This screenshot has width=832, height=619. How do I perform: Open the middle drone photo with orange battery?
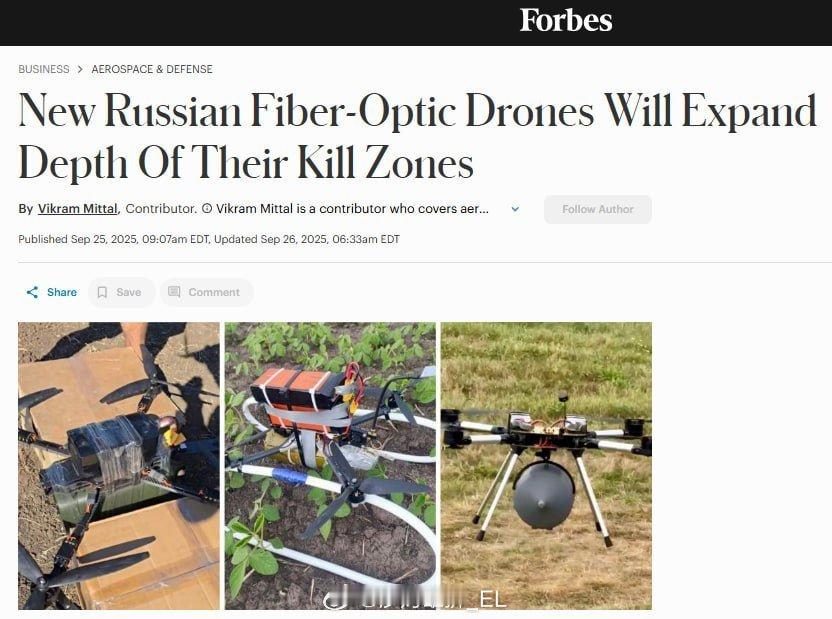coord(331,466)
